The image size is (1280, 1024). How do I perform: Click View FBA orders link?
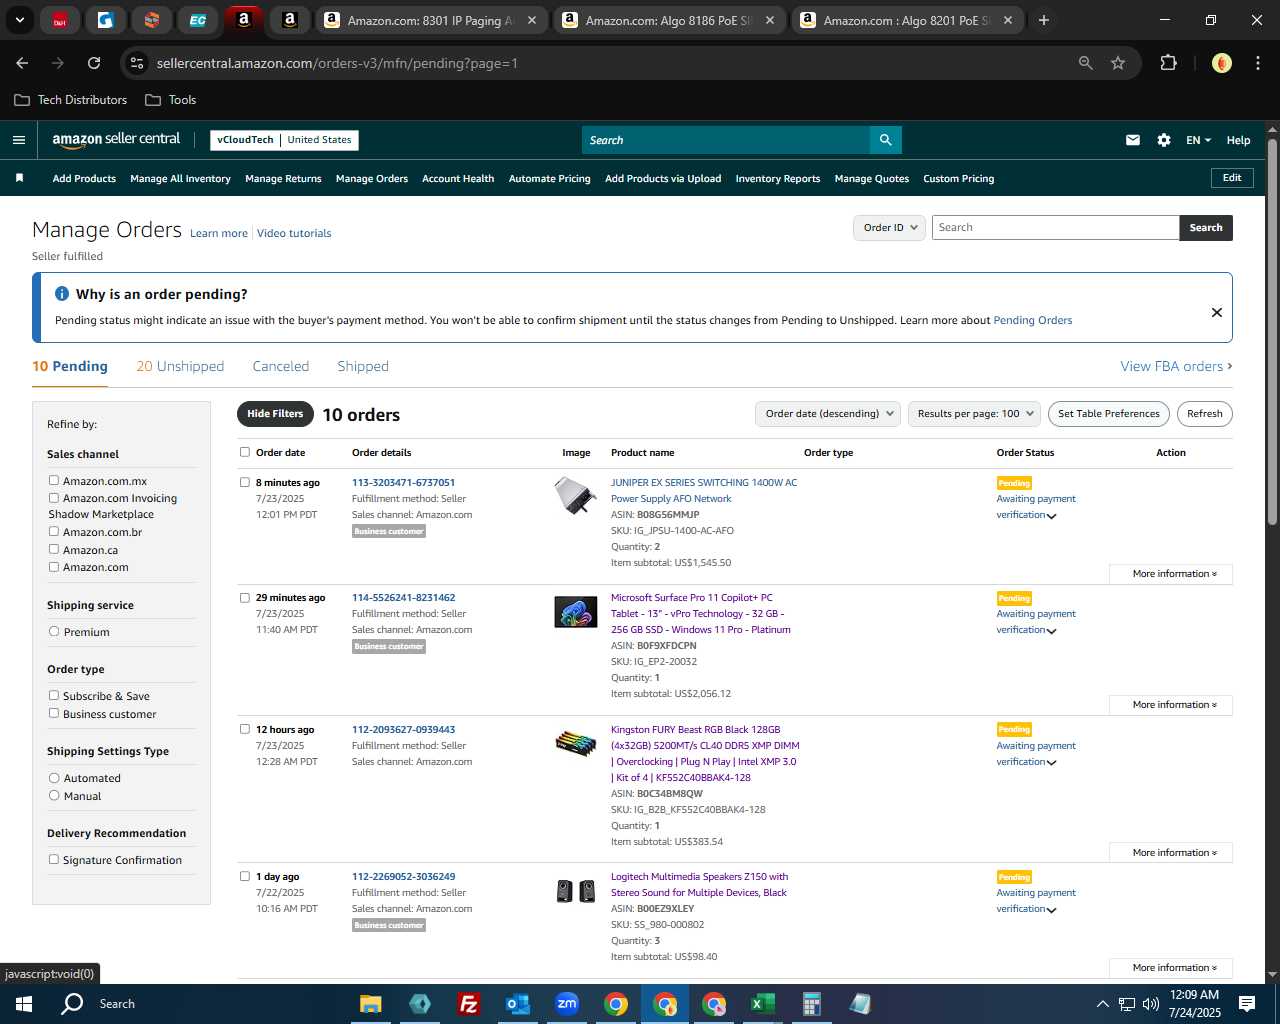1176,367
